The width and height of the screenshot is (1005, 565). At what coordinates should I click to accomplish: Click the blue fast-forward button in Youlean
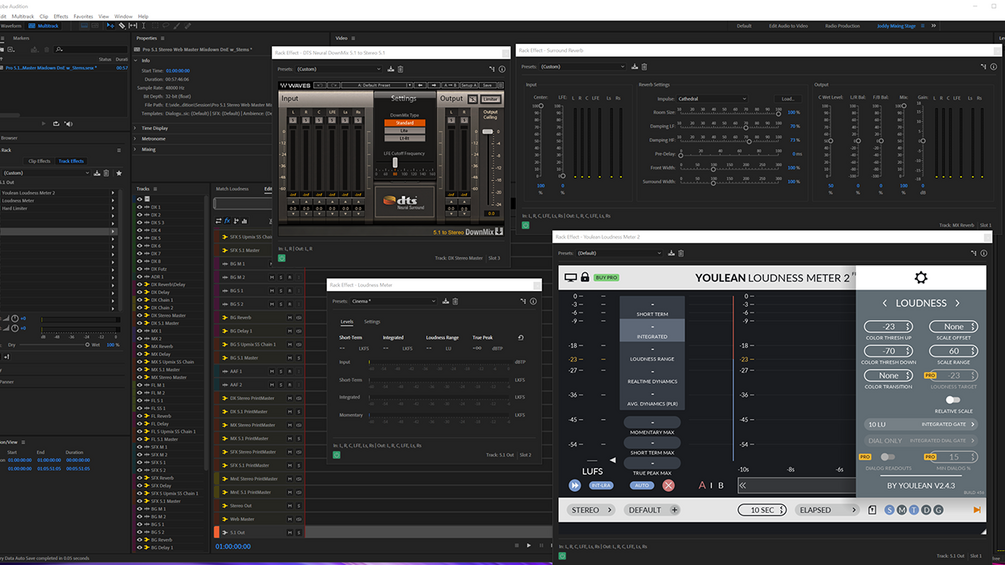pyautogui.click(x=575, y=486)
